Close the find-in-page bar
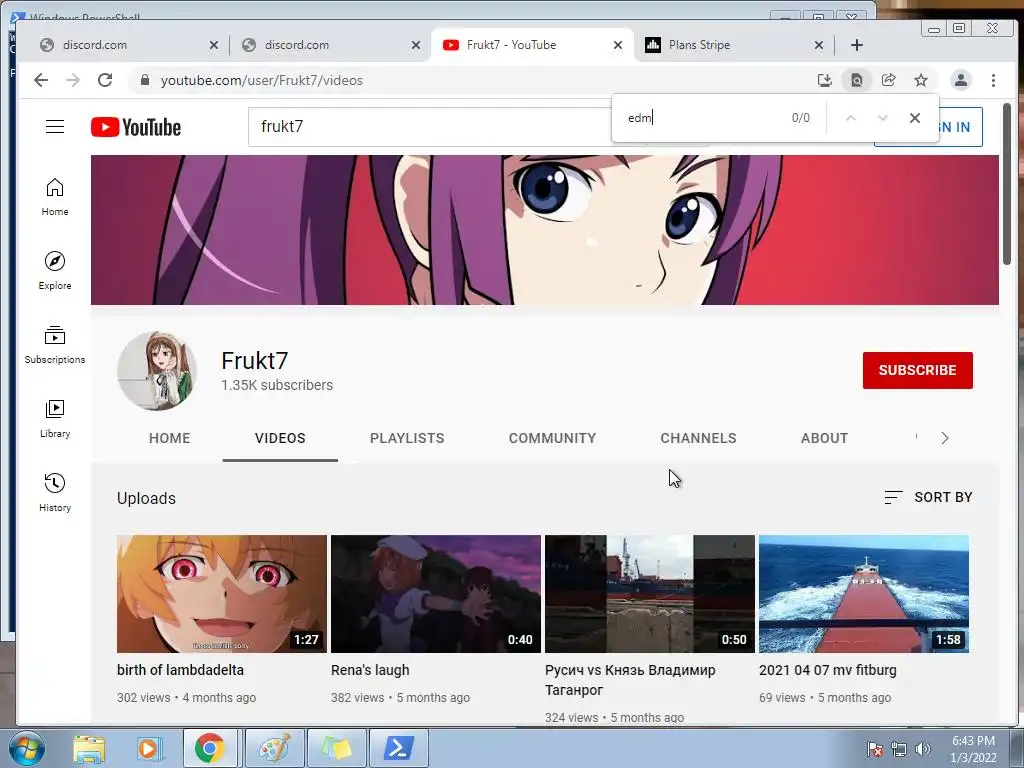This screenshot has width=1024, height=768. (x=915, y=118)
